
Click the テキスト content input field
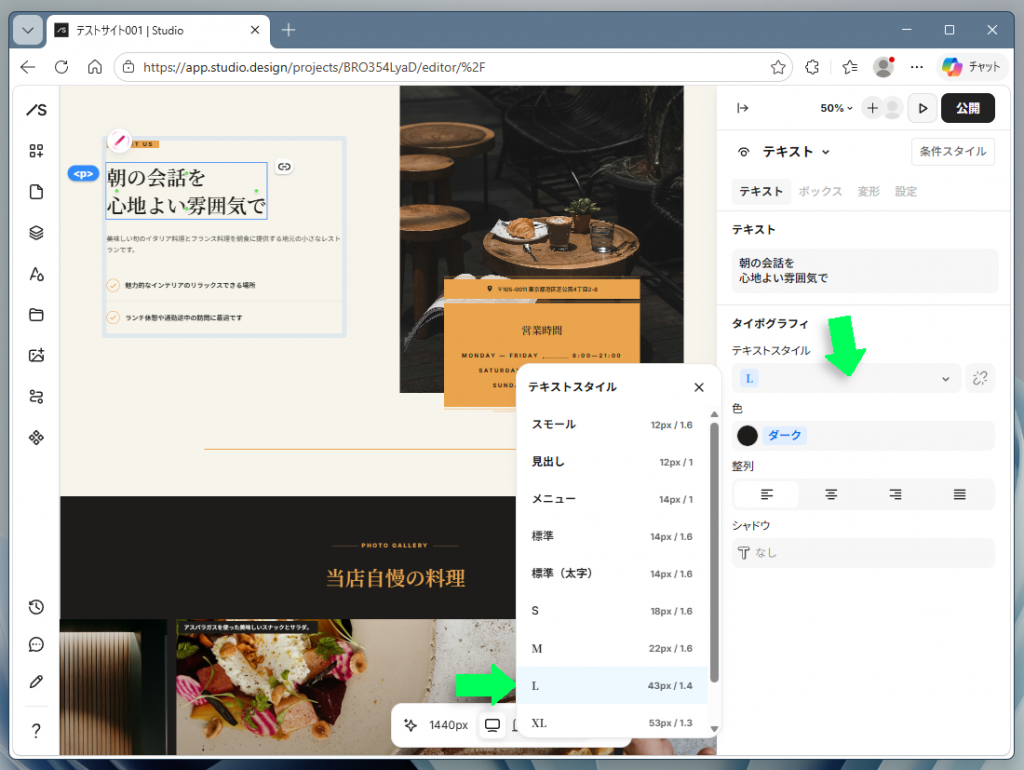865,270
